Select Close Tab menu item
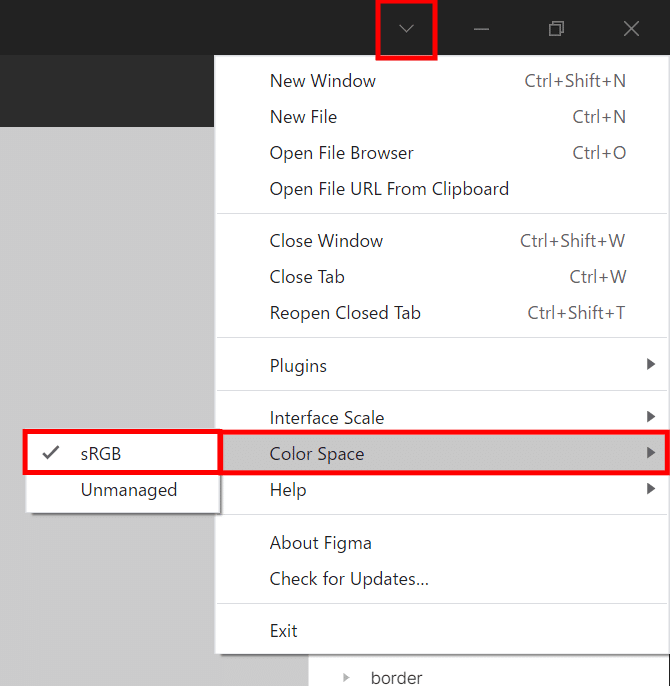The image size is (670, 686). (x=307, y=277)
